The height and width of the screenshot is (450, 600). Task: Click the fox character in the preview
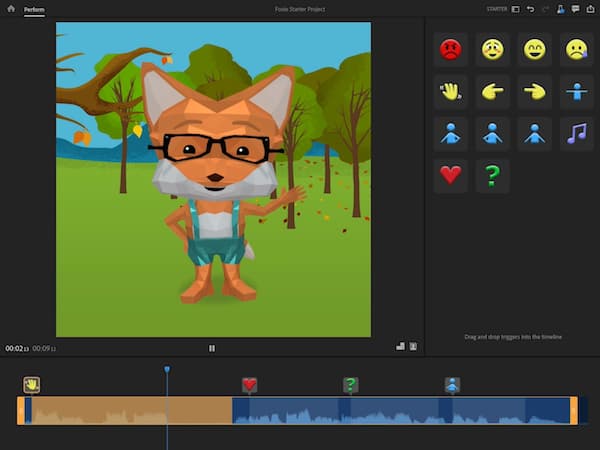(222, 184)
